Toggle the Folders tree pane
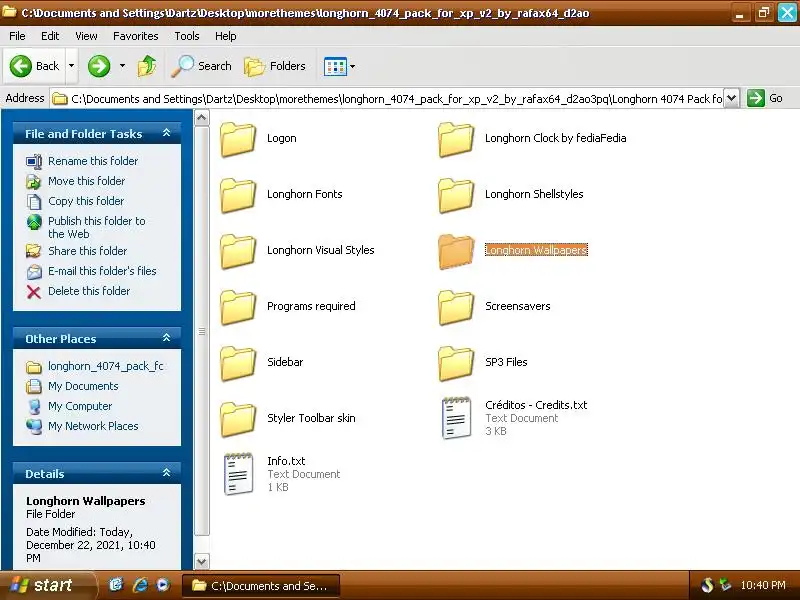 [275, 66]
